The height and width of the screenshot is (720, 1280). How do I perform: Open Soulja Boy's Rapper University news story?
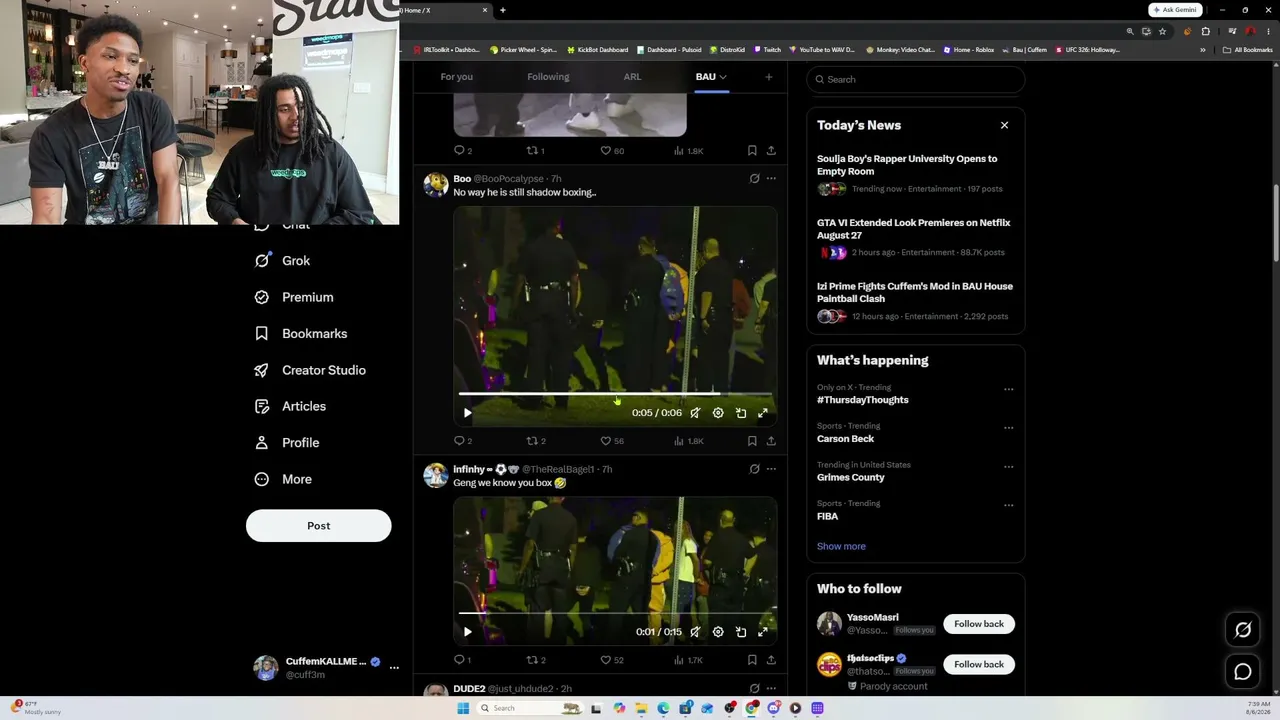[x=915, y=172]
